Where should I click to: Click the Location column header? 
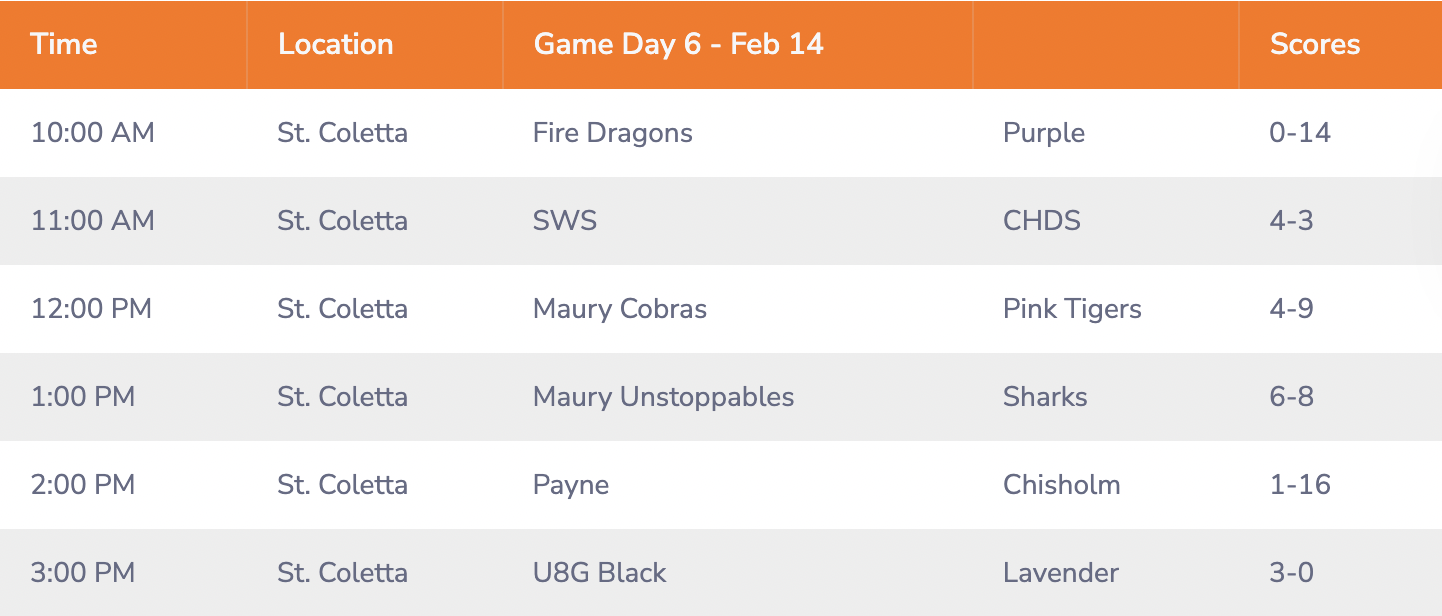[x=335, y=45]
